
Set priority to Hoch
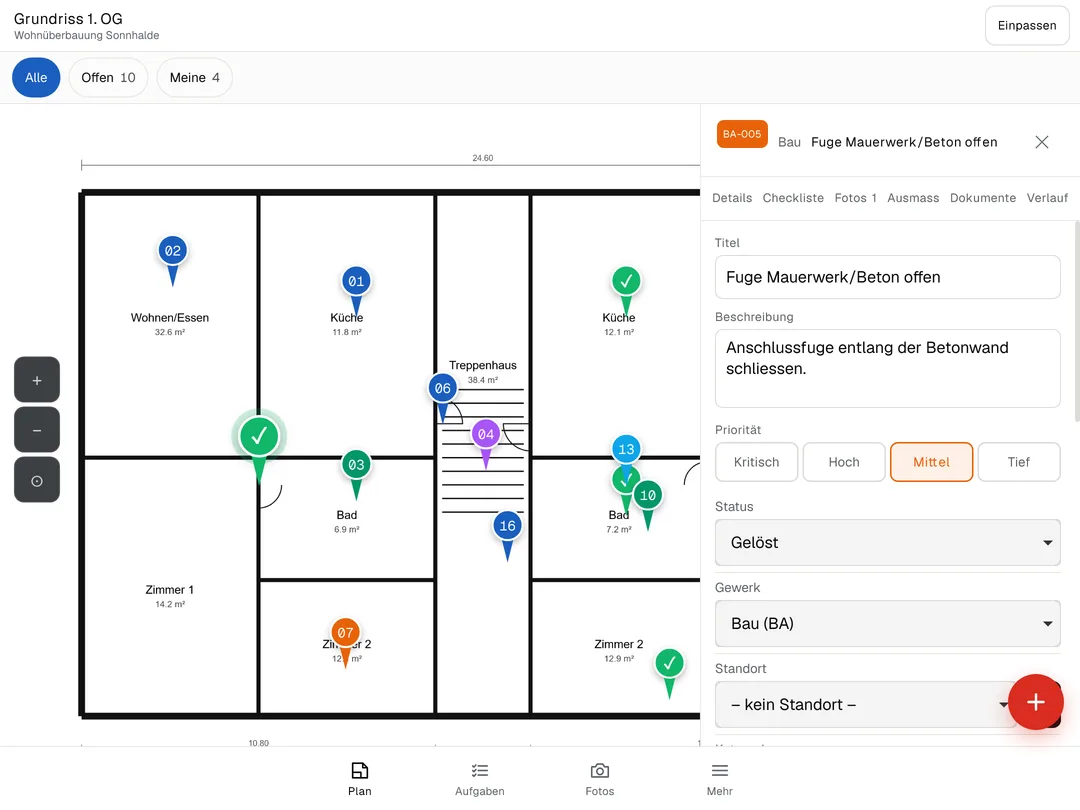844,462
